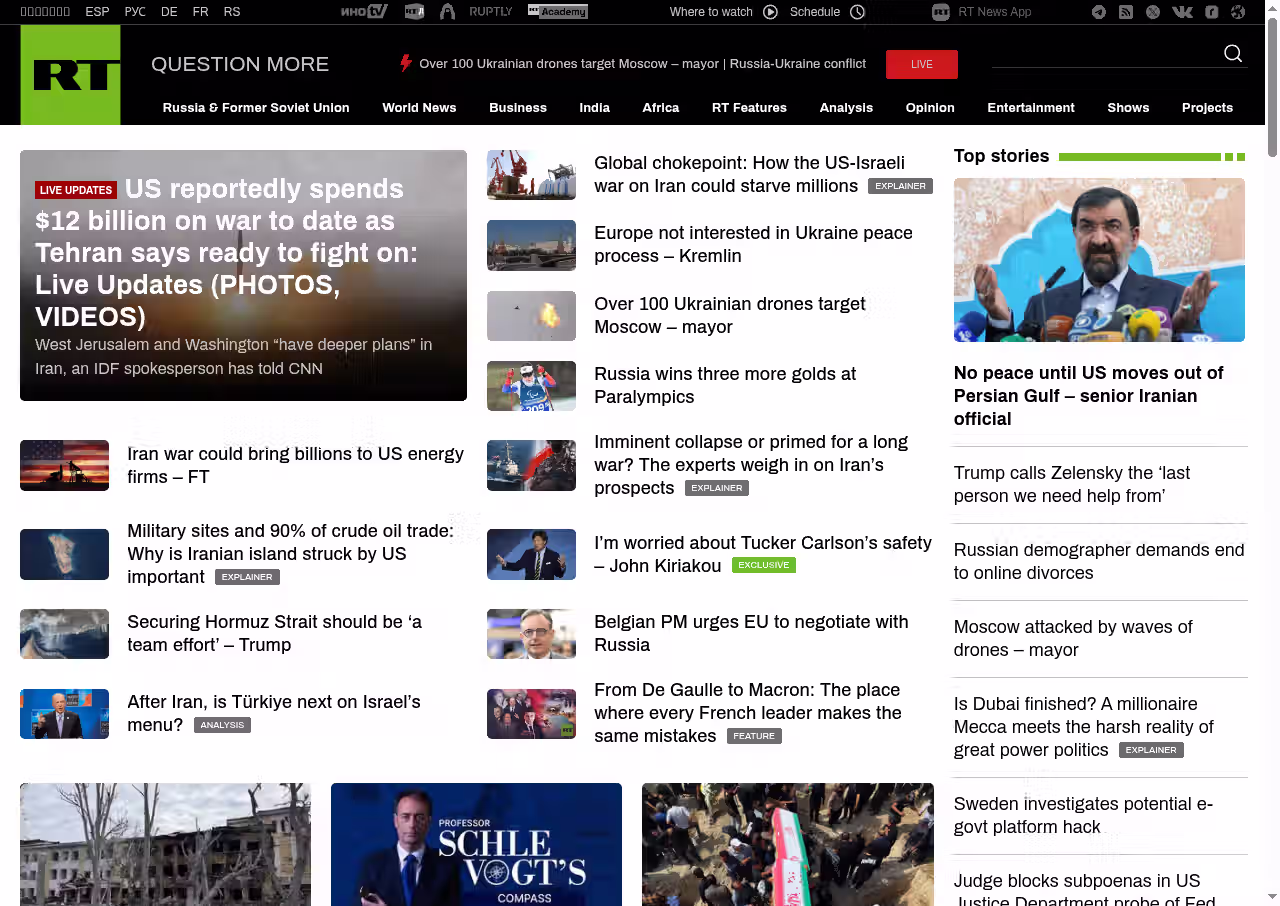Open the World News menu
Image resolution: width=1280 pixels, height=906 pixels.
[419, 108]
